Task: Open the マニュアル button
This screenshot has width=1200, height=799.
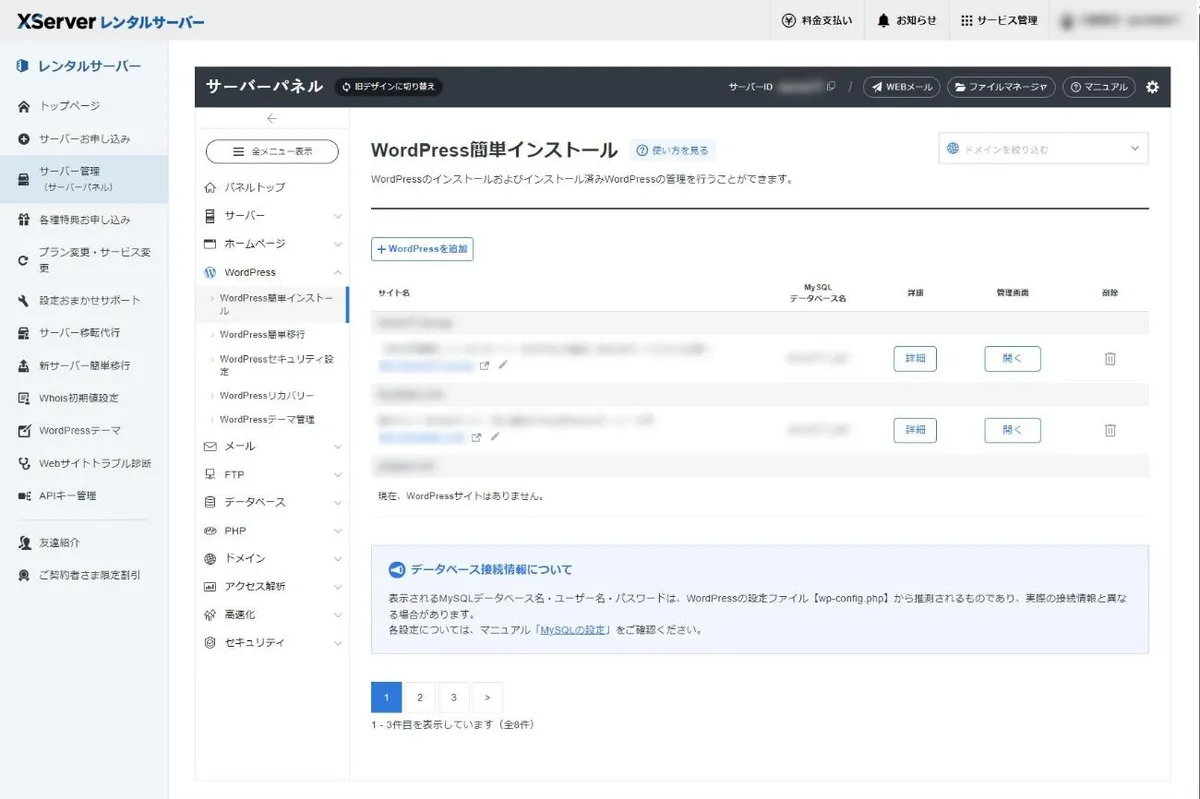Action: (1099, 87)
